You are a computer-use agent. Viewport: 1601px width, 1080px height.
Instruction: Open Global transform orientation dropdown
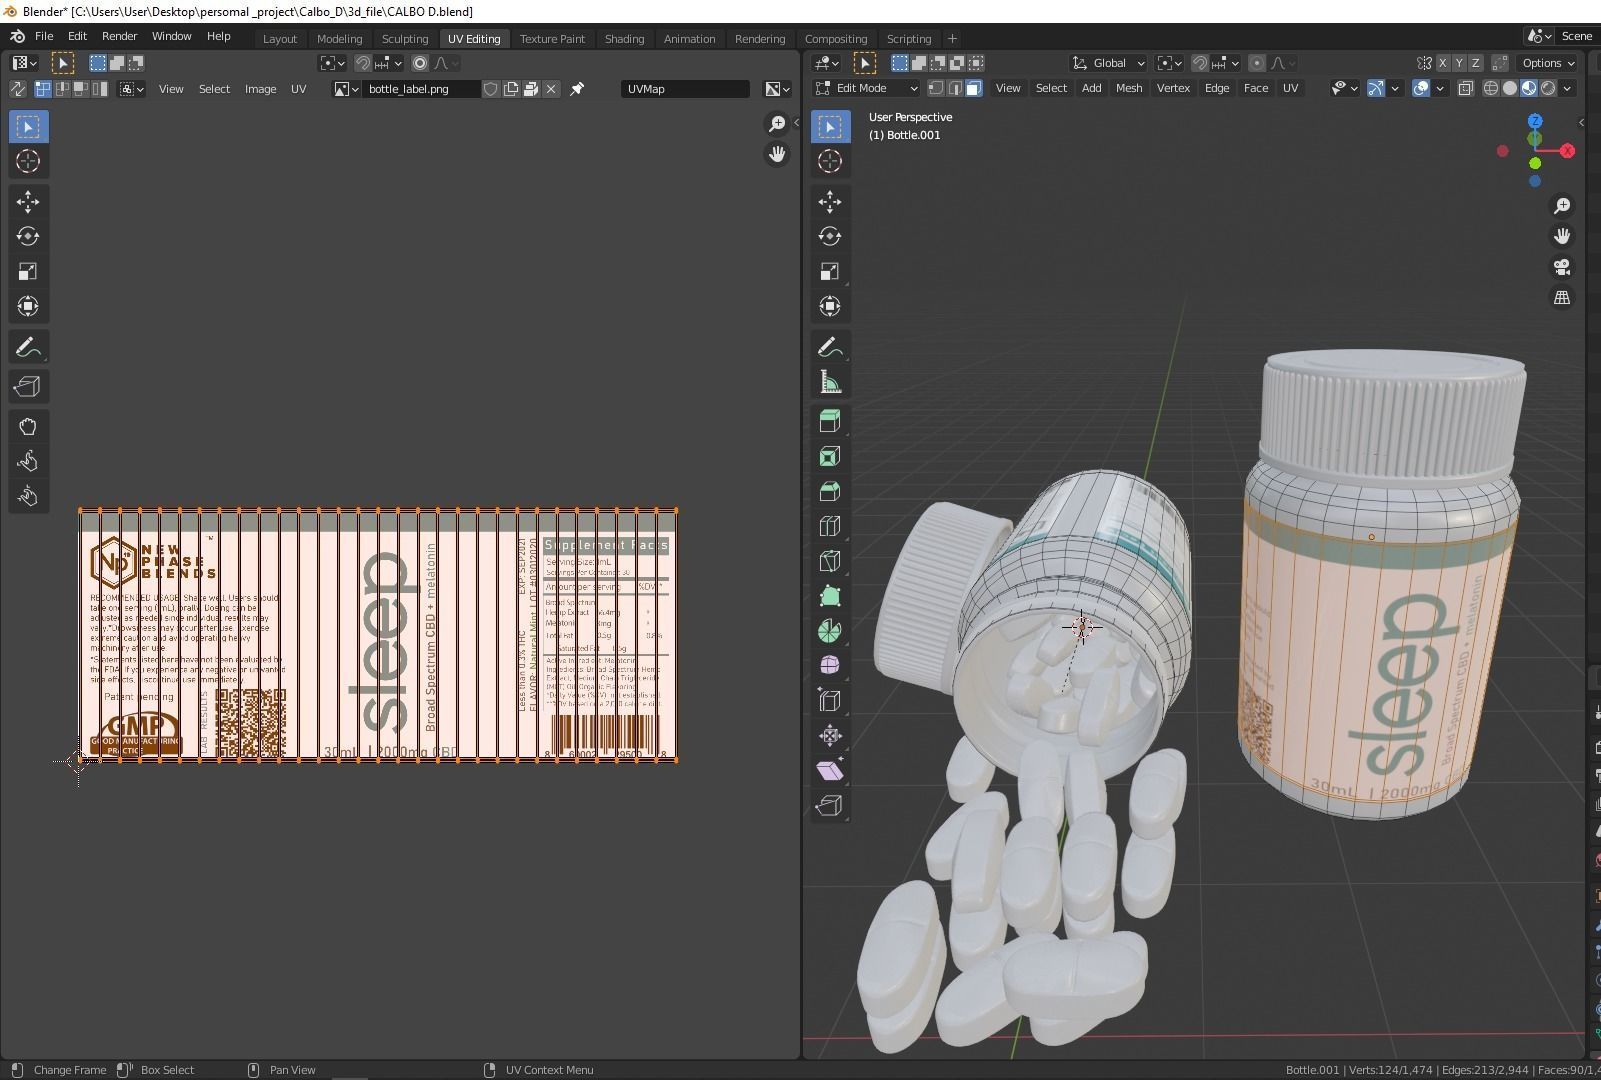(x=1108, y=63)
